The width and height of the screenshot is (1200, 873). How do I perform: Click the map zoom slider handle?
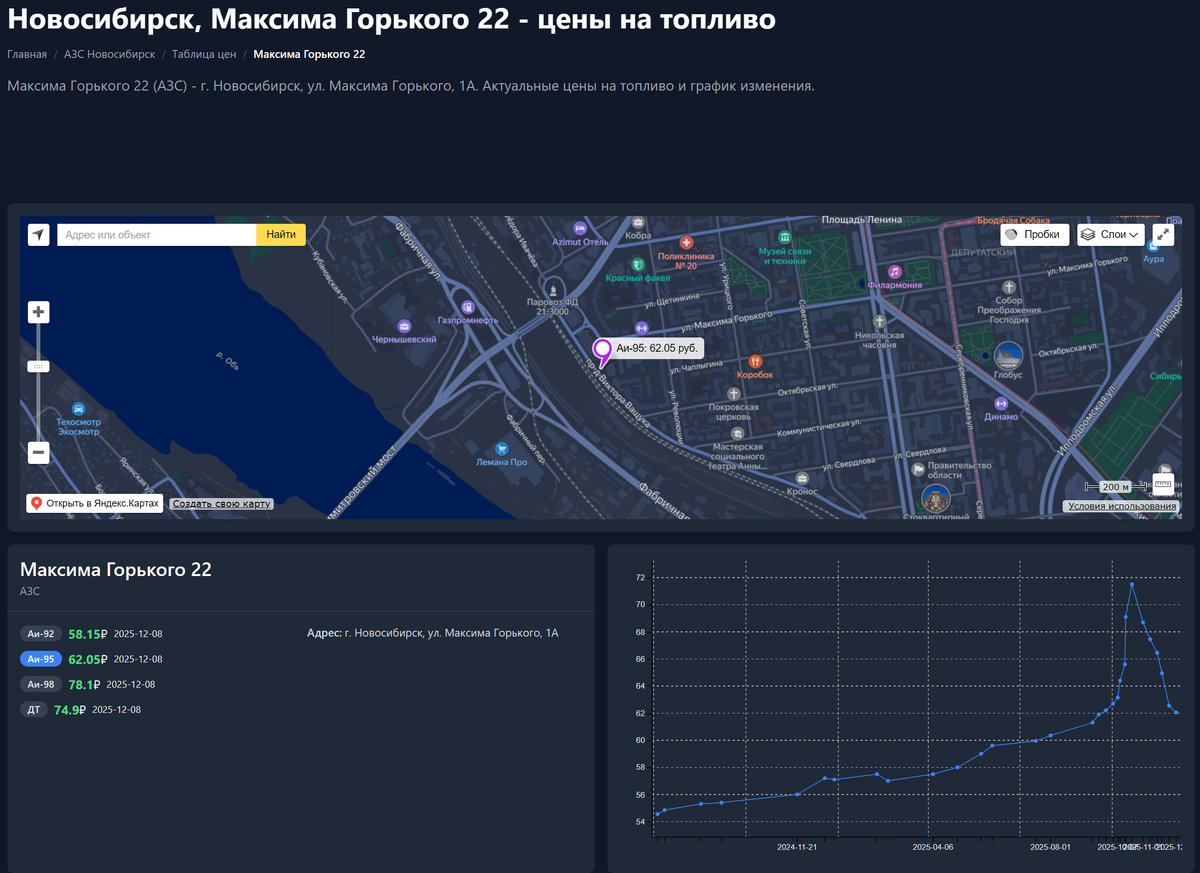38,367
